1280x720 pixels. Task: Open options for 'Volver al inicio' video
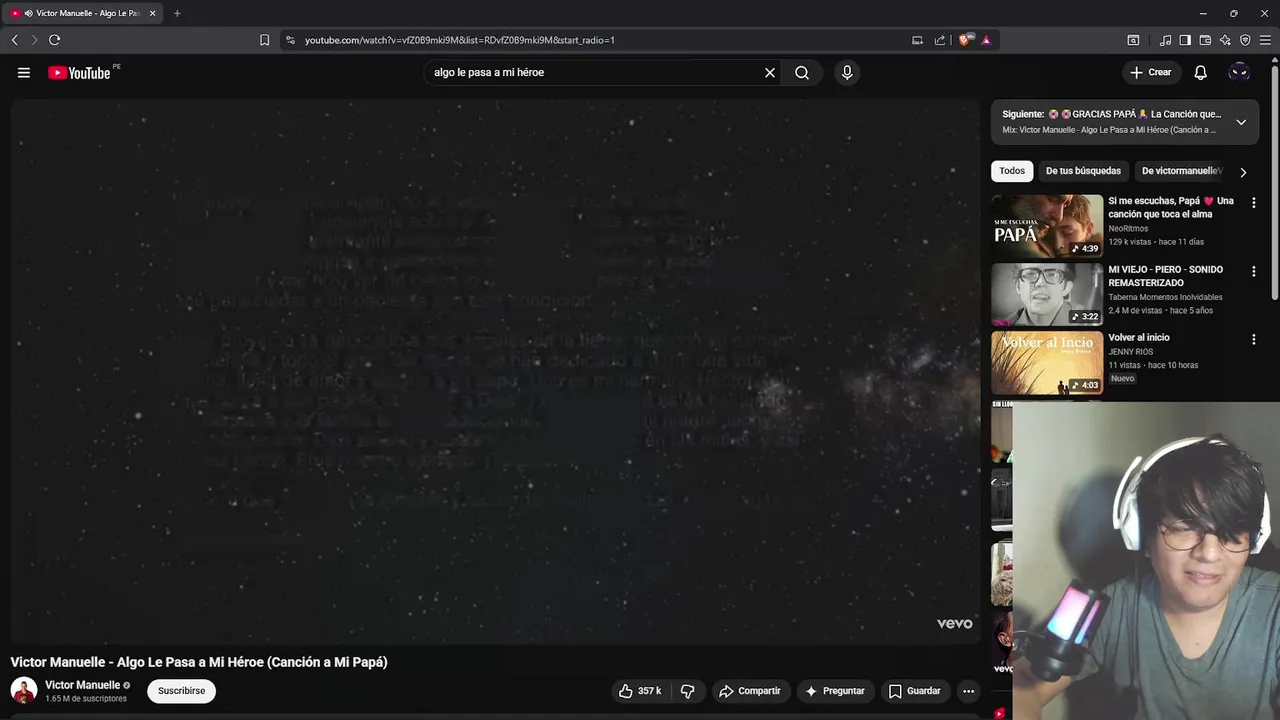pos(1253,339)
